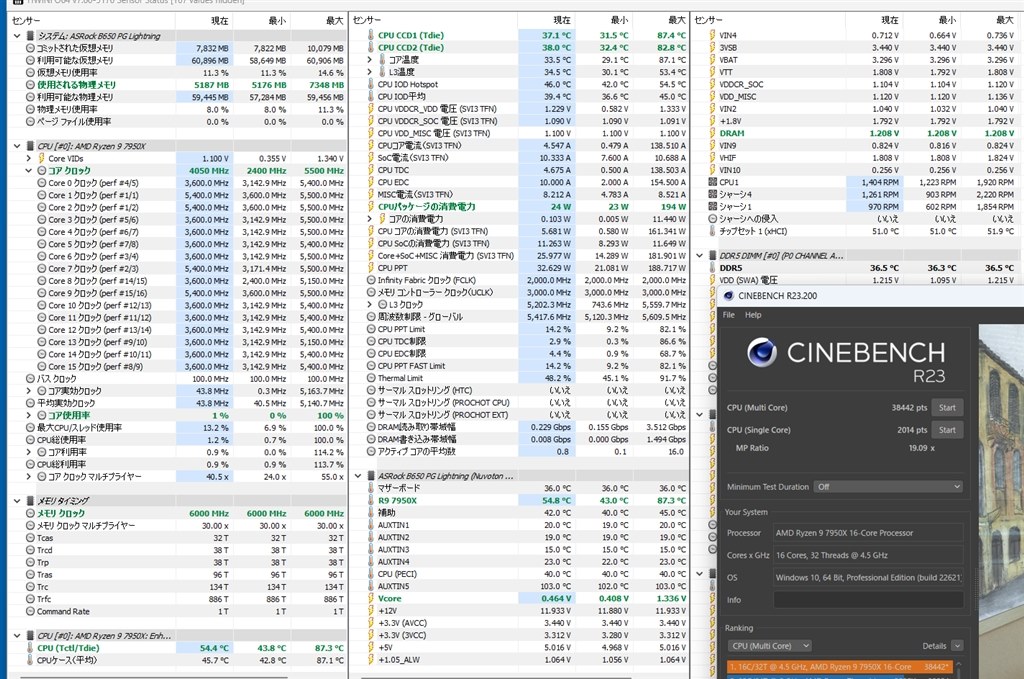
Task: Expand the コア クロック マルチプライヤー row
Action: pyautogui.click(x=29, y=477)
